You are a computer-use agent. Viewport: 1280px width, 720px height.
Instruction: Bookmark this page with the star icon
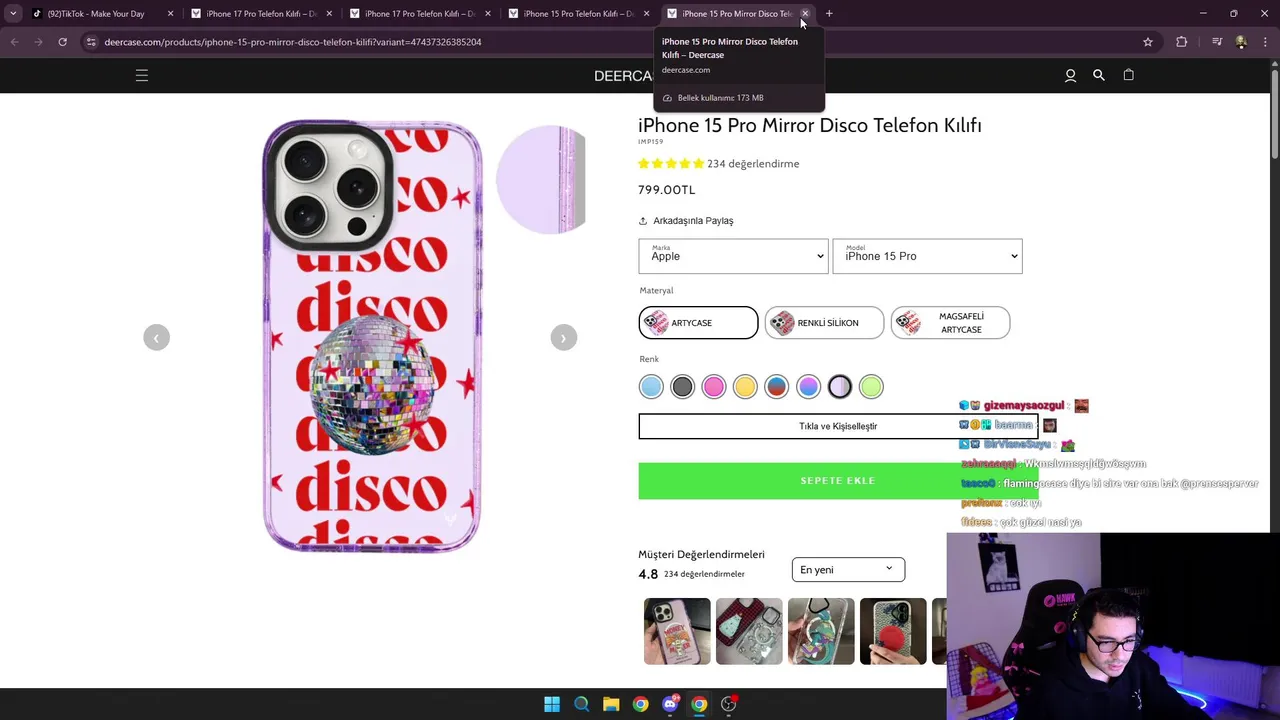(1148, 42)
